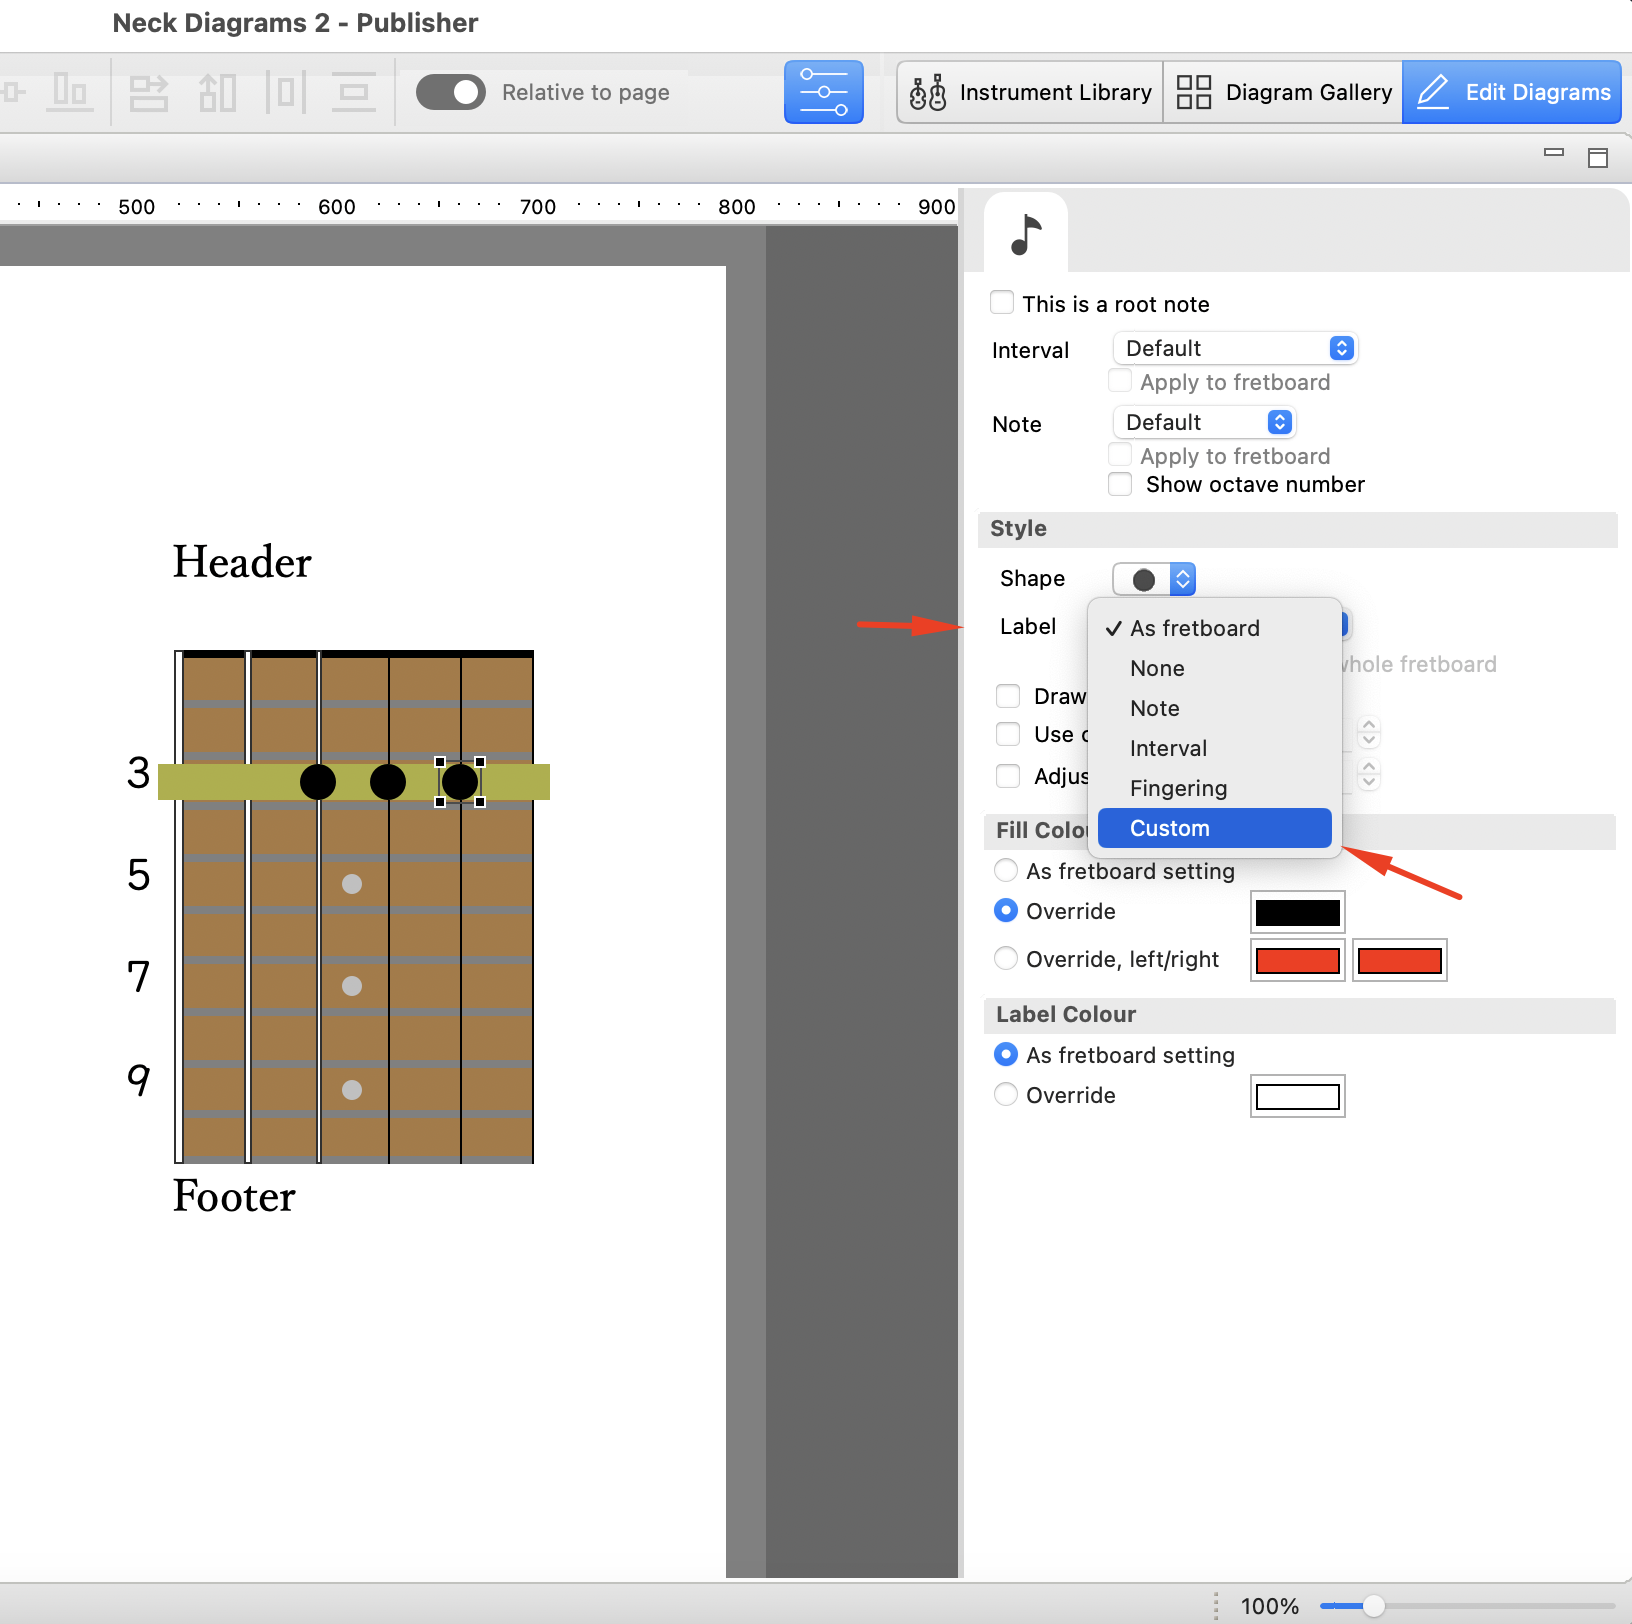1632x1624 pixels.
Task: Click the match widths layout icon
Action: pos(148,92)
